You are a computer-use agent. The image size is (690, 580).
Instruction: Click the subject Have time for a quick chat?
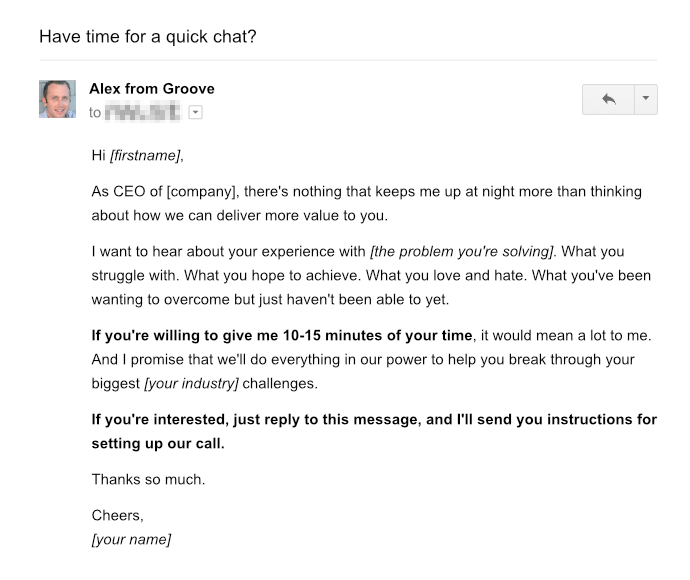click(x=149, y=37)
